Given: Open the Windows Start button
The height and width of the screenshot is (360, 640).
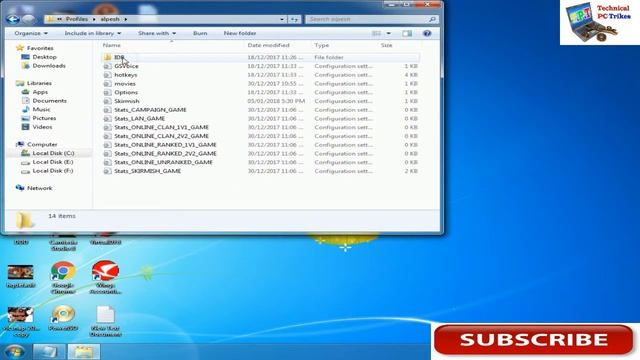Looking at the screenshot, I should point(15,351).
